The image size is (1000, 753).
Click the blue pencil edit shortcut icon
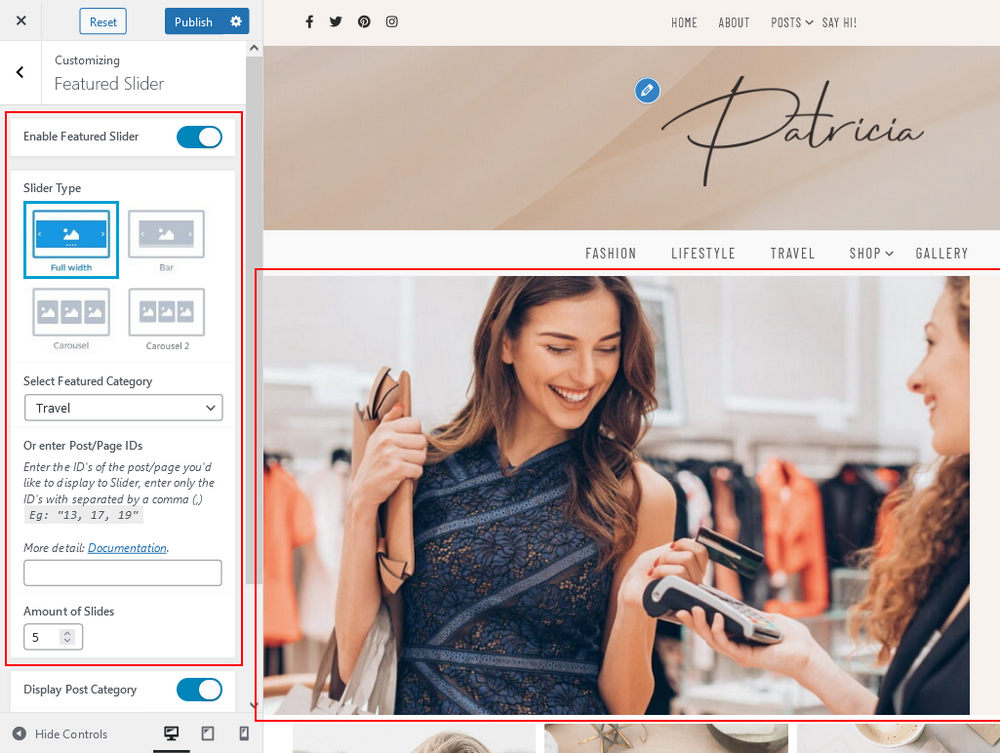click(647, 91)
